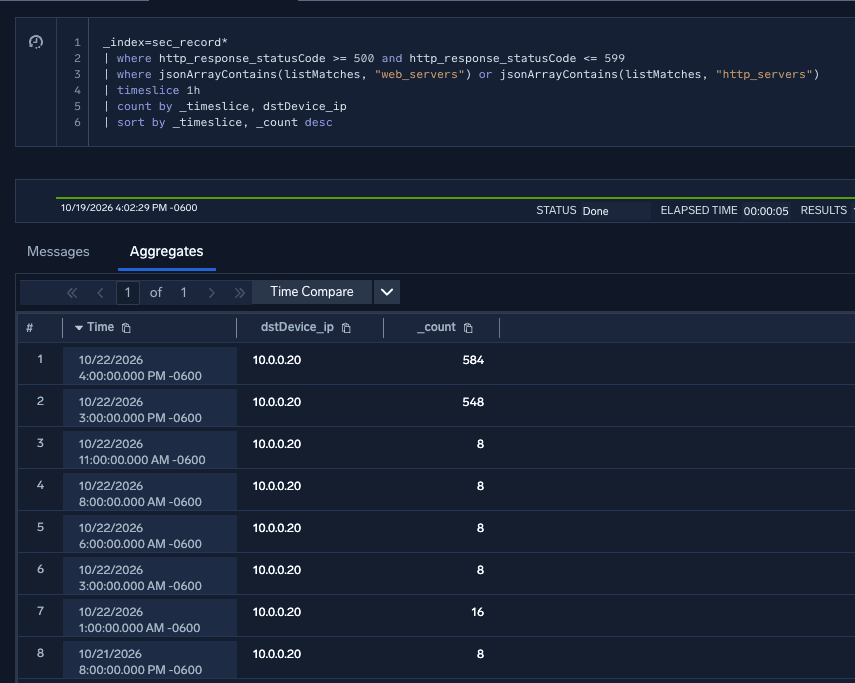The width and height of the screenshot is (855, 683).
Task: Click dstDevice_ip 10.0.0.20 in row 8
Action: (276, 654)
